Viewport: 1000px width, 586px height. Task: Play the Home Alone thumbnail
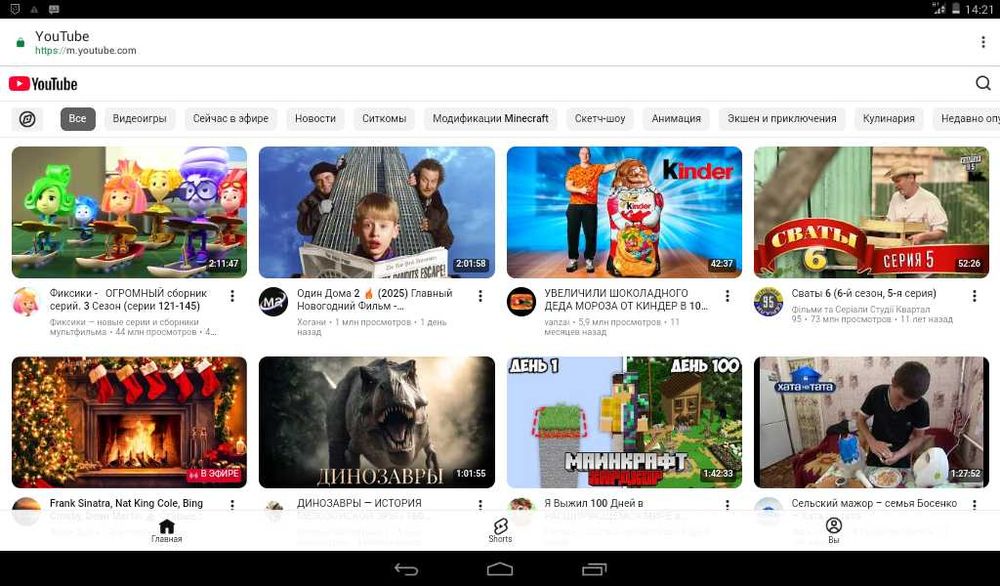click(x=377, y=212)
